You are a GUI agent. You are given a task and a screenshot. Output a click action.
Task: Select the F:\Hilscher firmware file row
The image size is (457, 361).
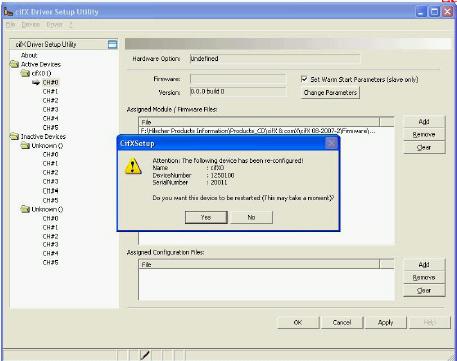pyautogui.click(x=258, y=131)
